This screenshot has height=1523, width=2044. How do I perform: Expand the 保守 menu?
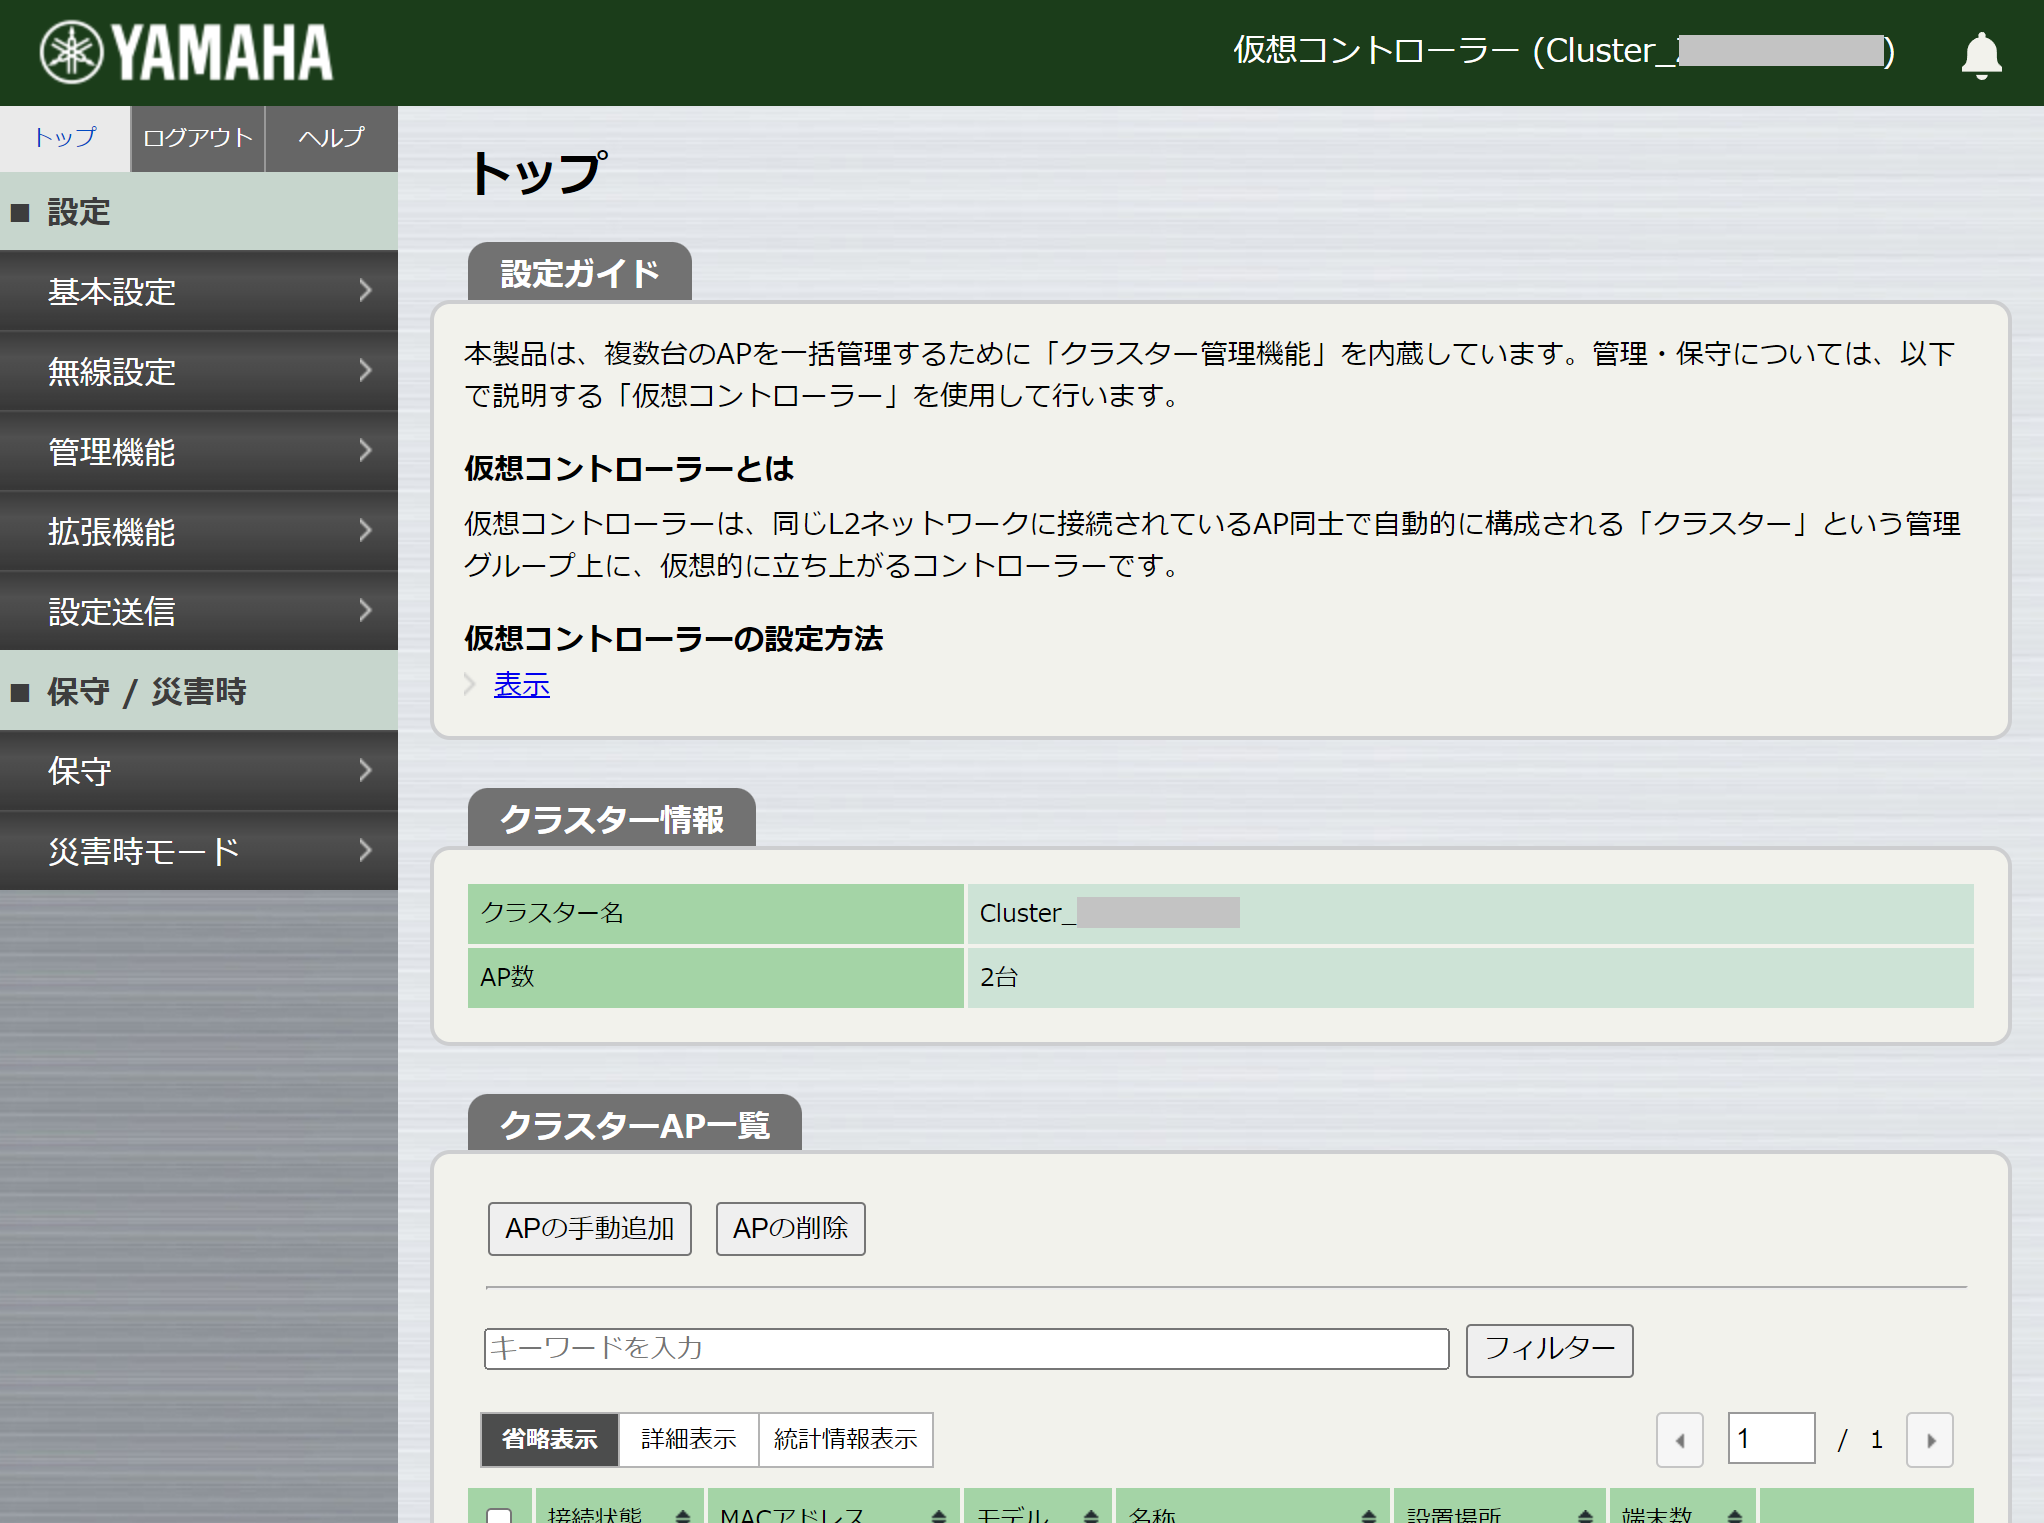pos(198,771)
